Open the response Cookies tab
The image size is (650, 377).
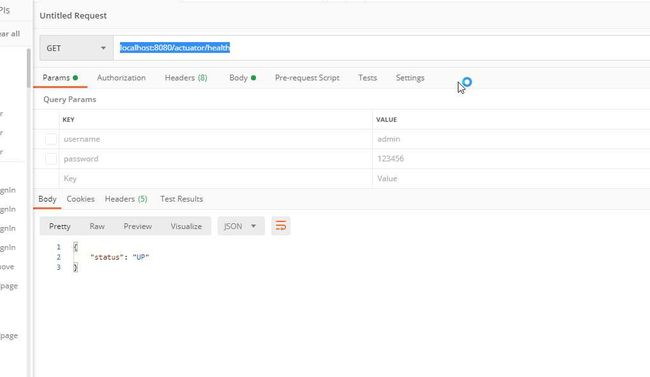[x=80, y=199]
